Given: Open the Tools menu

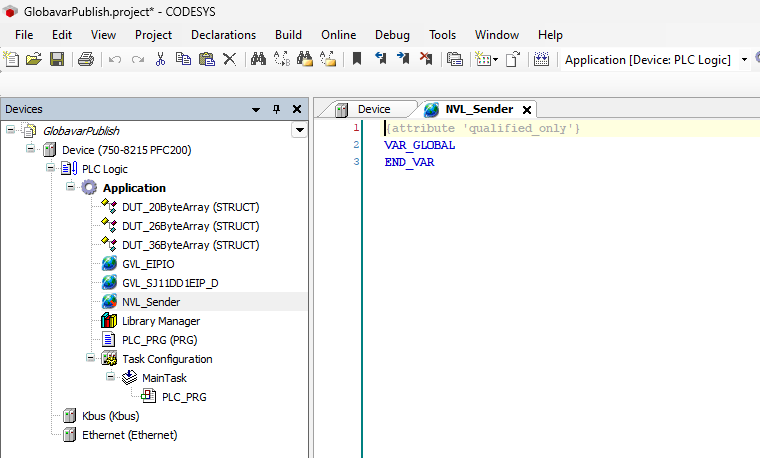Looking at the screenshot, I should click(x=442, y=35).
